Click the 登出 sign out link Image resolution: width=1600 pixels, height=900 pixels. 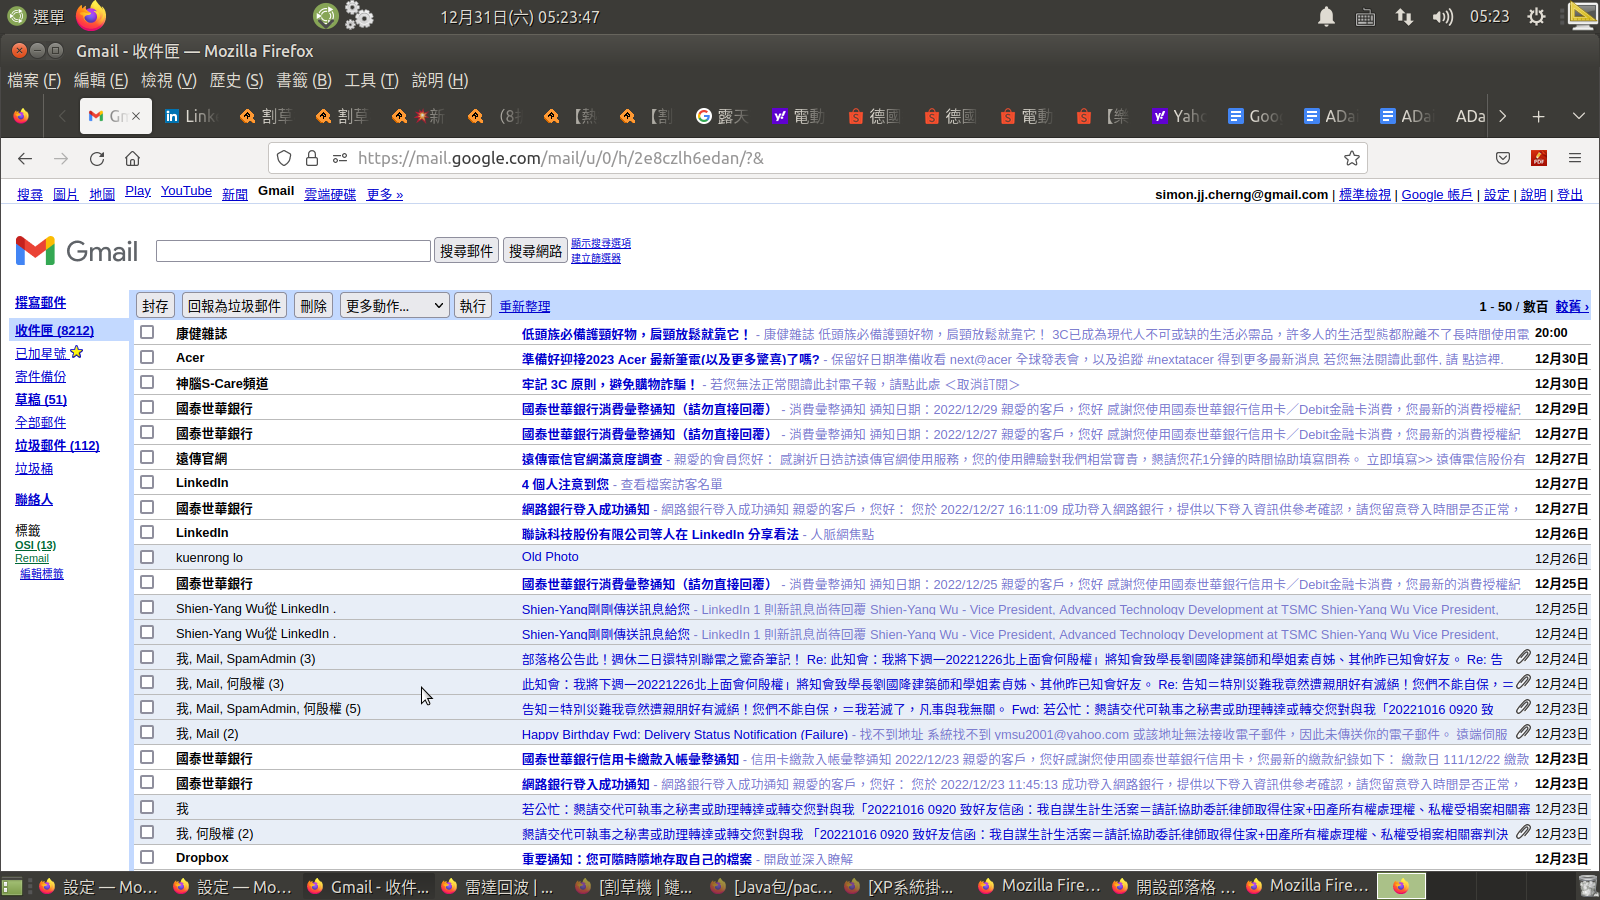(1570, 194)
